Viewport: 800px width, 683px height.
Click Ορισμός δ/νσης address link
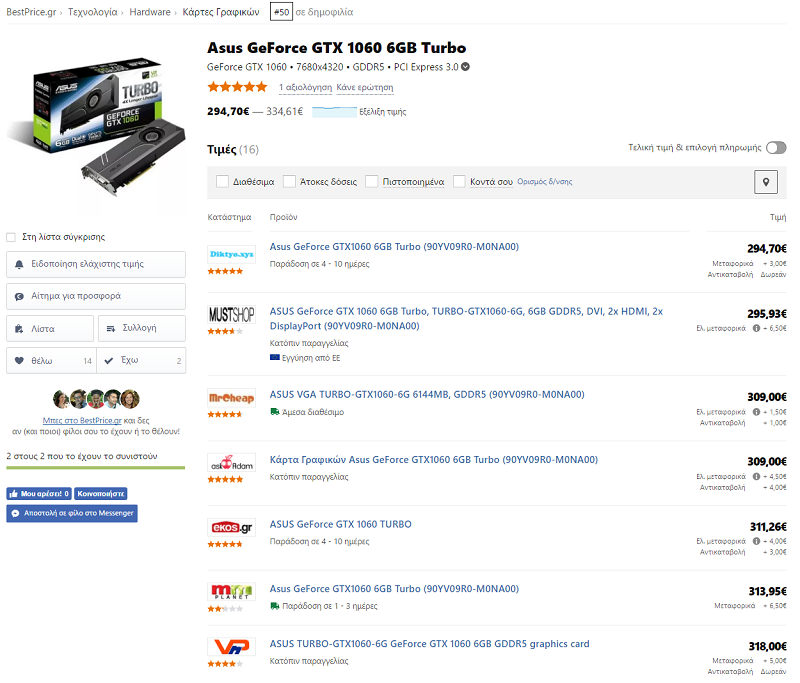tap(545, 182)
